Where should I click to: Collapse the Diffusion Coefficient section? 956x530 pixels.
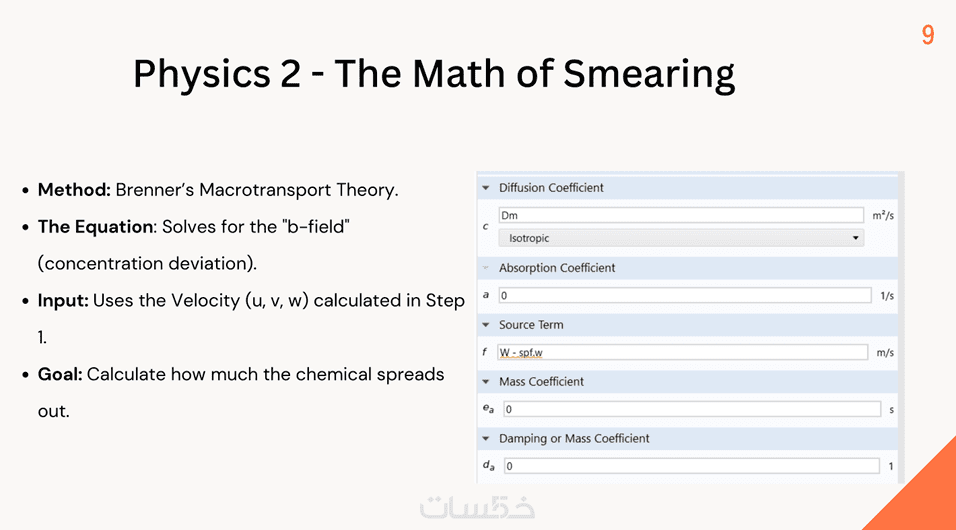[x=486, y=188]
